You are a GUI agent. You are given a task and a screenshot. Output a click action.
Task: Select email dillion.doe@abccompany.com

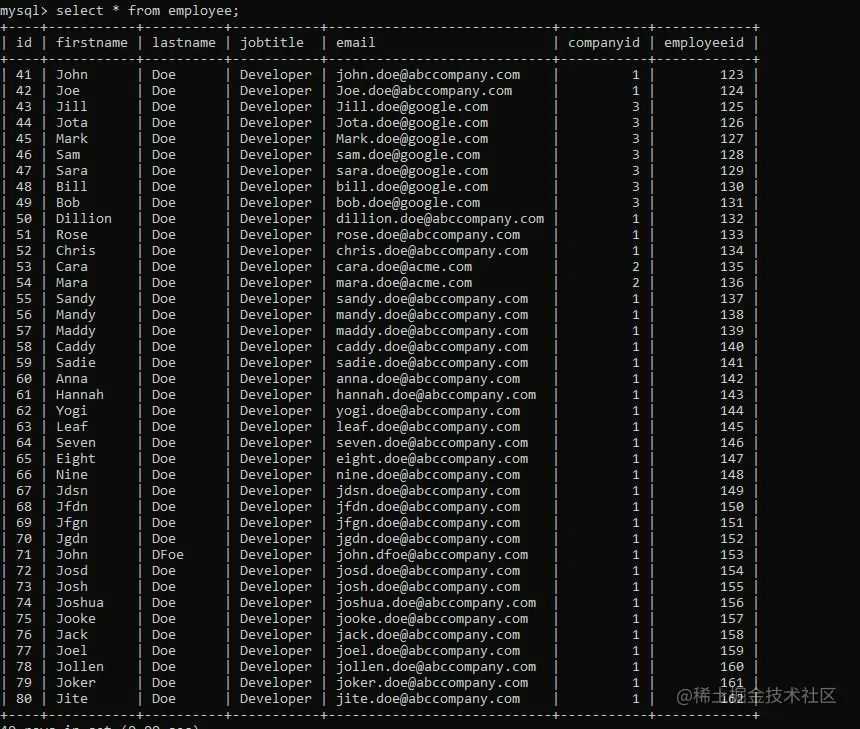[x=440, y=218]
